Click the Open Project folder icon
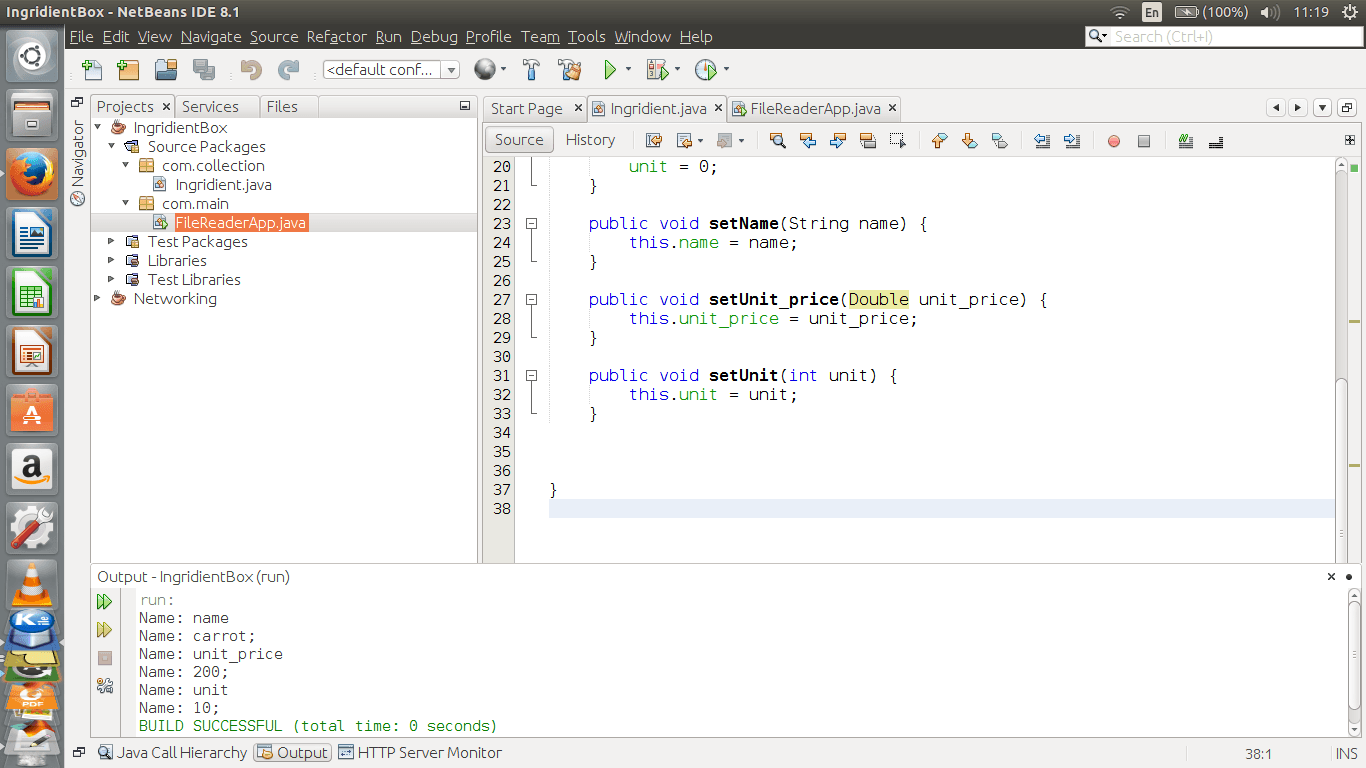1366x768 pixels. [x=166, y=70]
